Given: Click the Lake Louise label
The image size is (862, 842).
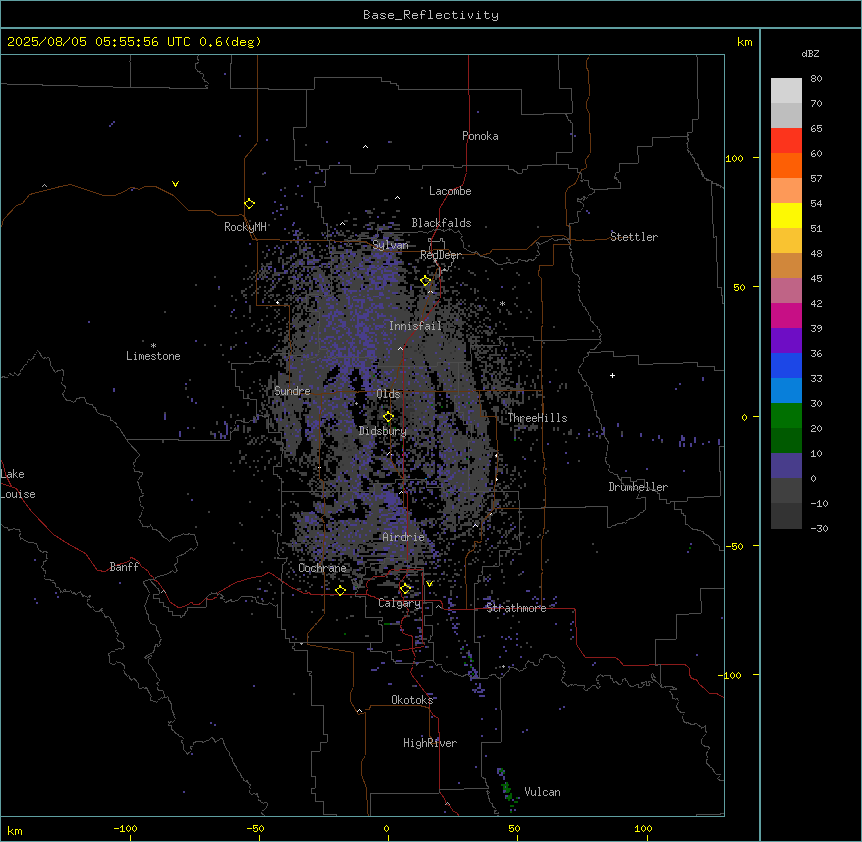Looking at the screenshot, I should pyautogui.click(x=18, y=484).
